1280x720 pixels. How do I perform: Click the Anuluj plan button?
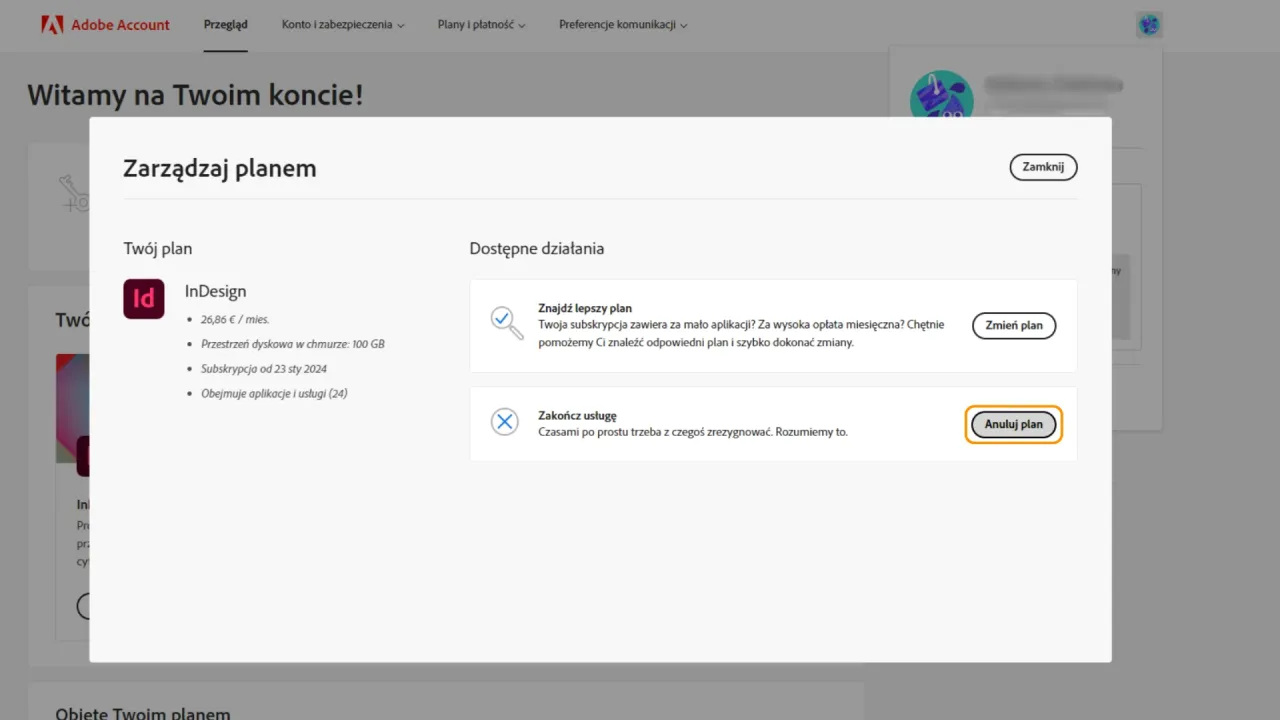[x=1013, y=424]
